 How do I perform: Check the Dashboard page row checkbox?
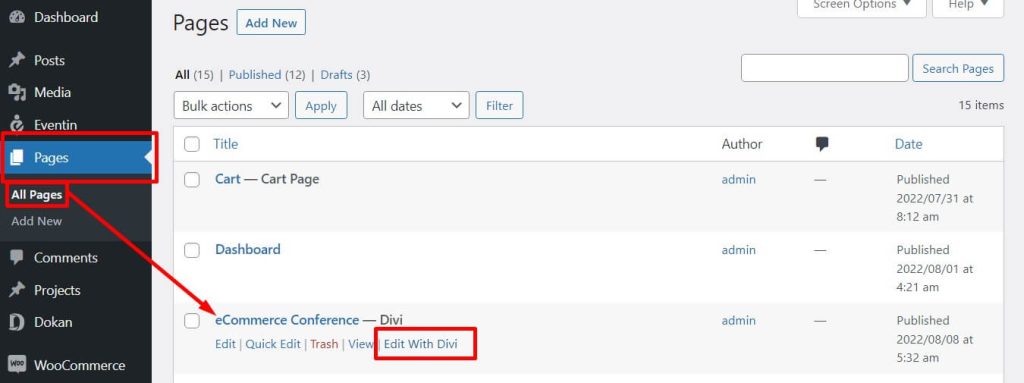pos(191,250)
